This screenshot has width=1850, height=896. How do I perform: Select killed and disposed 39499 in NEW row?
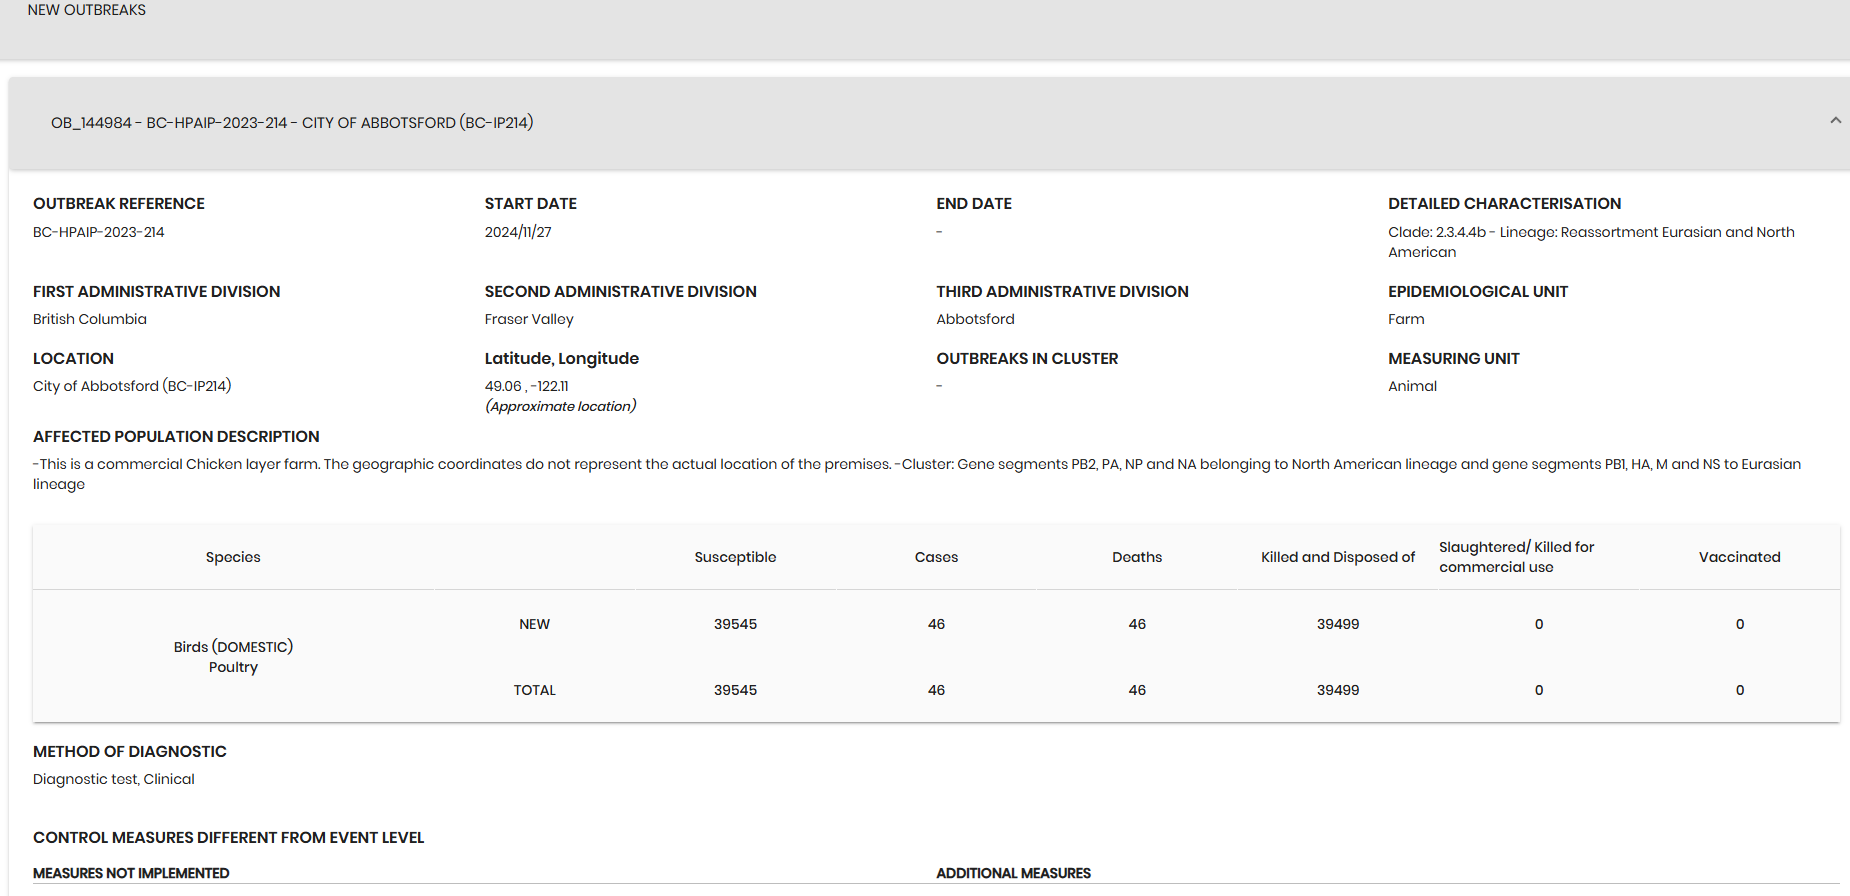pos(1338,624)
